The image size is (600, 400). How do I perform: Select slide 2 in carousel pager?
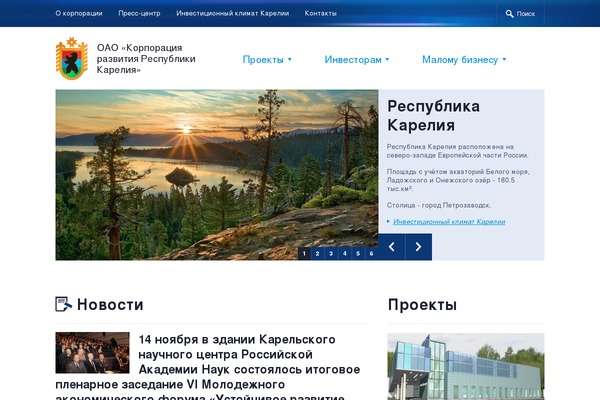point(318,253)
